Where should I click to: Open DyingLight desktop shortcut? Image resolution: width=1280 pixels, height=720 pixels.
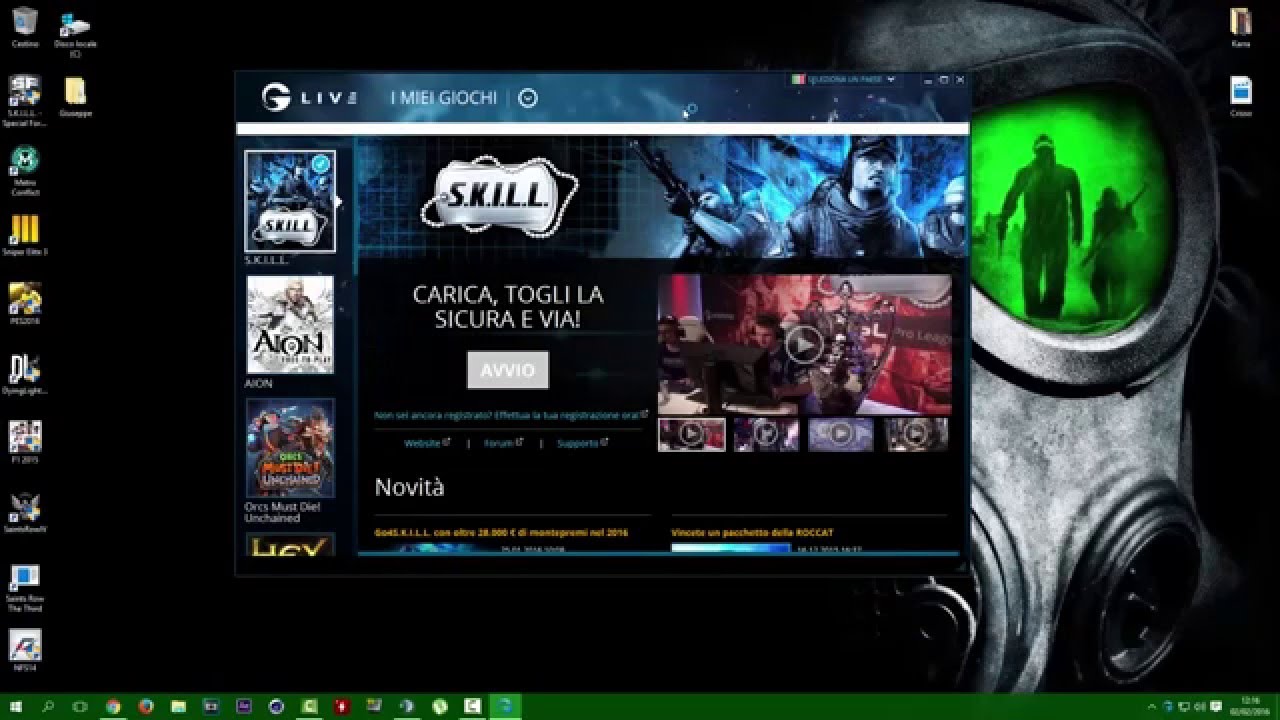pos(25,374)
